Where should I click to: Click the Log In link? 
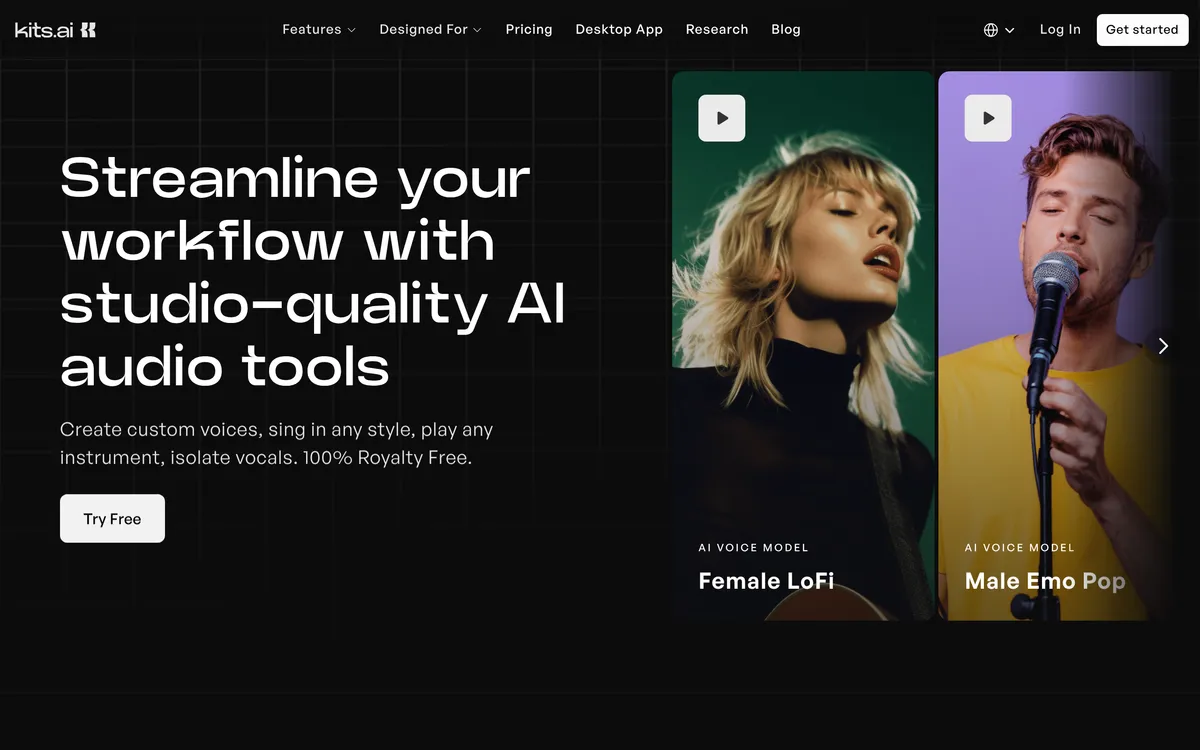1060,30
